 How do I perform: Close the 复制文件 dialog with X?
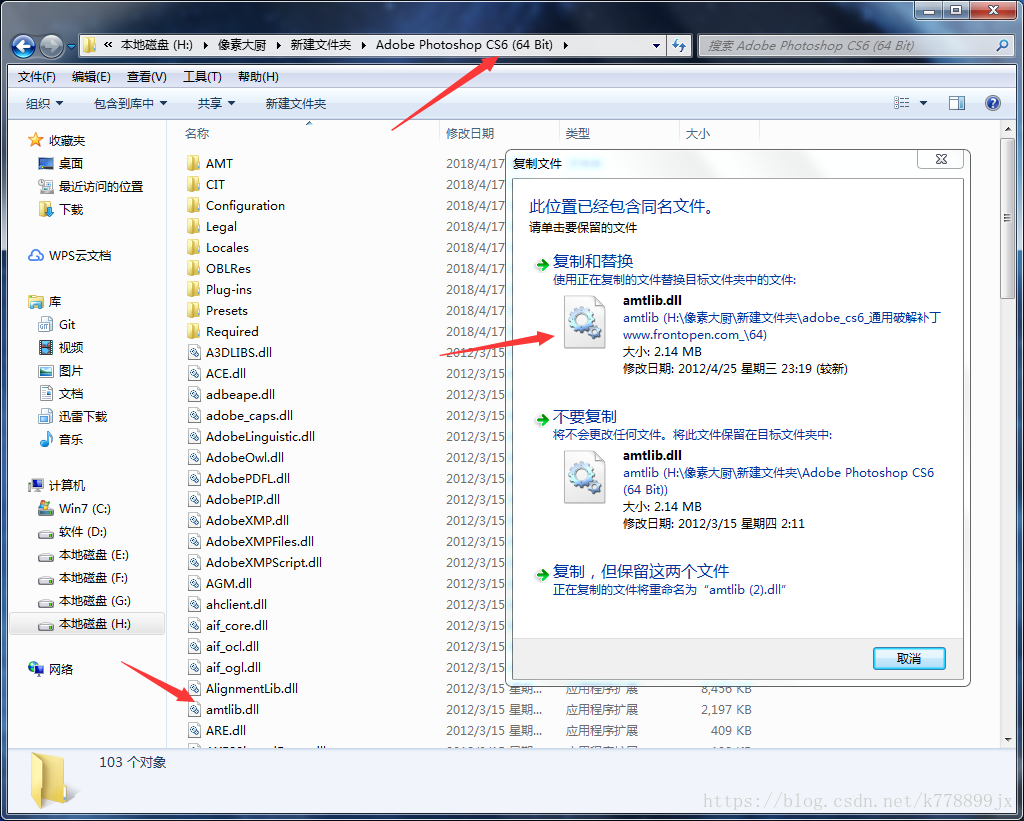tap(940, 159)
